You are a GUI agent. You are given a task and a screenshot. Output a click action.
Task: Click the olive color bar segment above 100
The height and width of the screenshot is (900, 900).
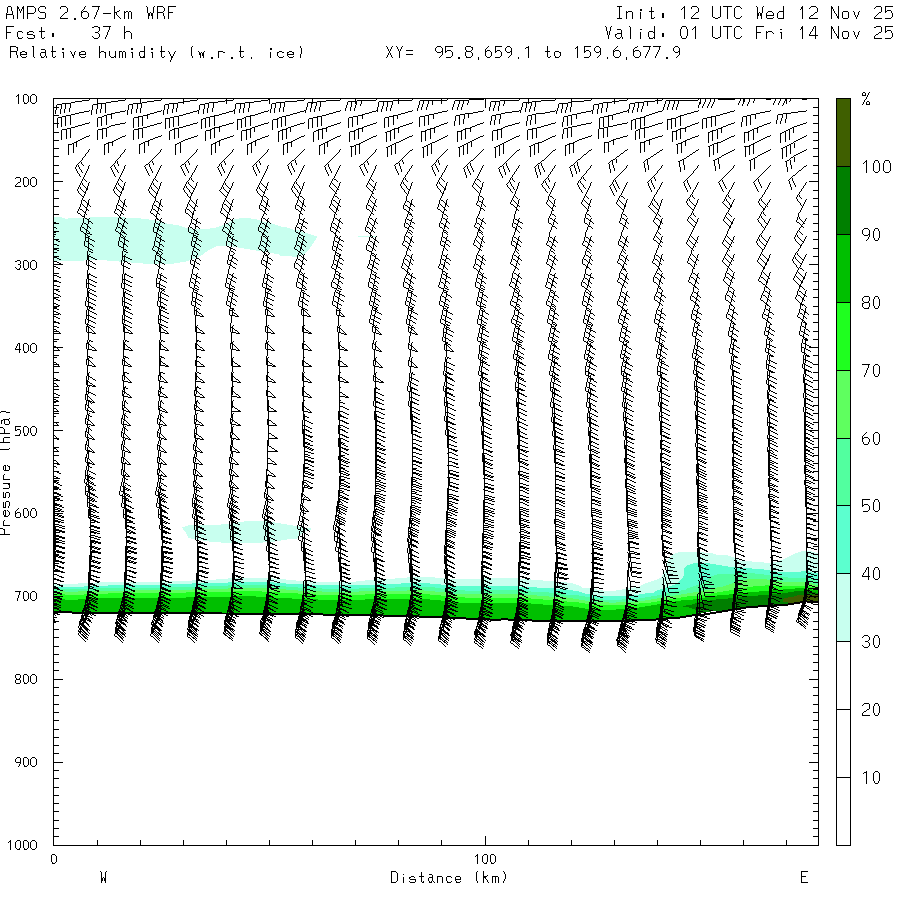coord(843,133)
